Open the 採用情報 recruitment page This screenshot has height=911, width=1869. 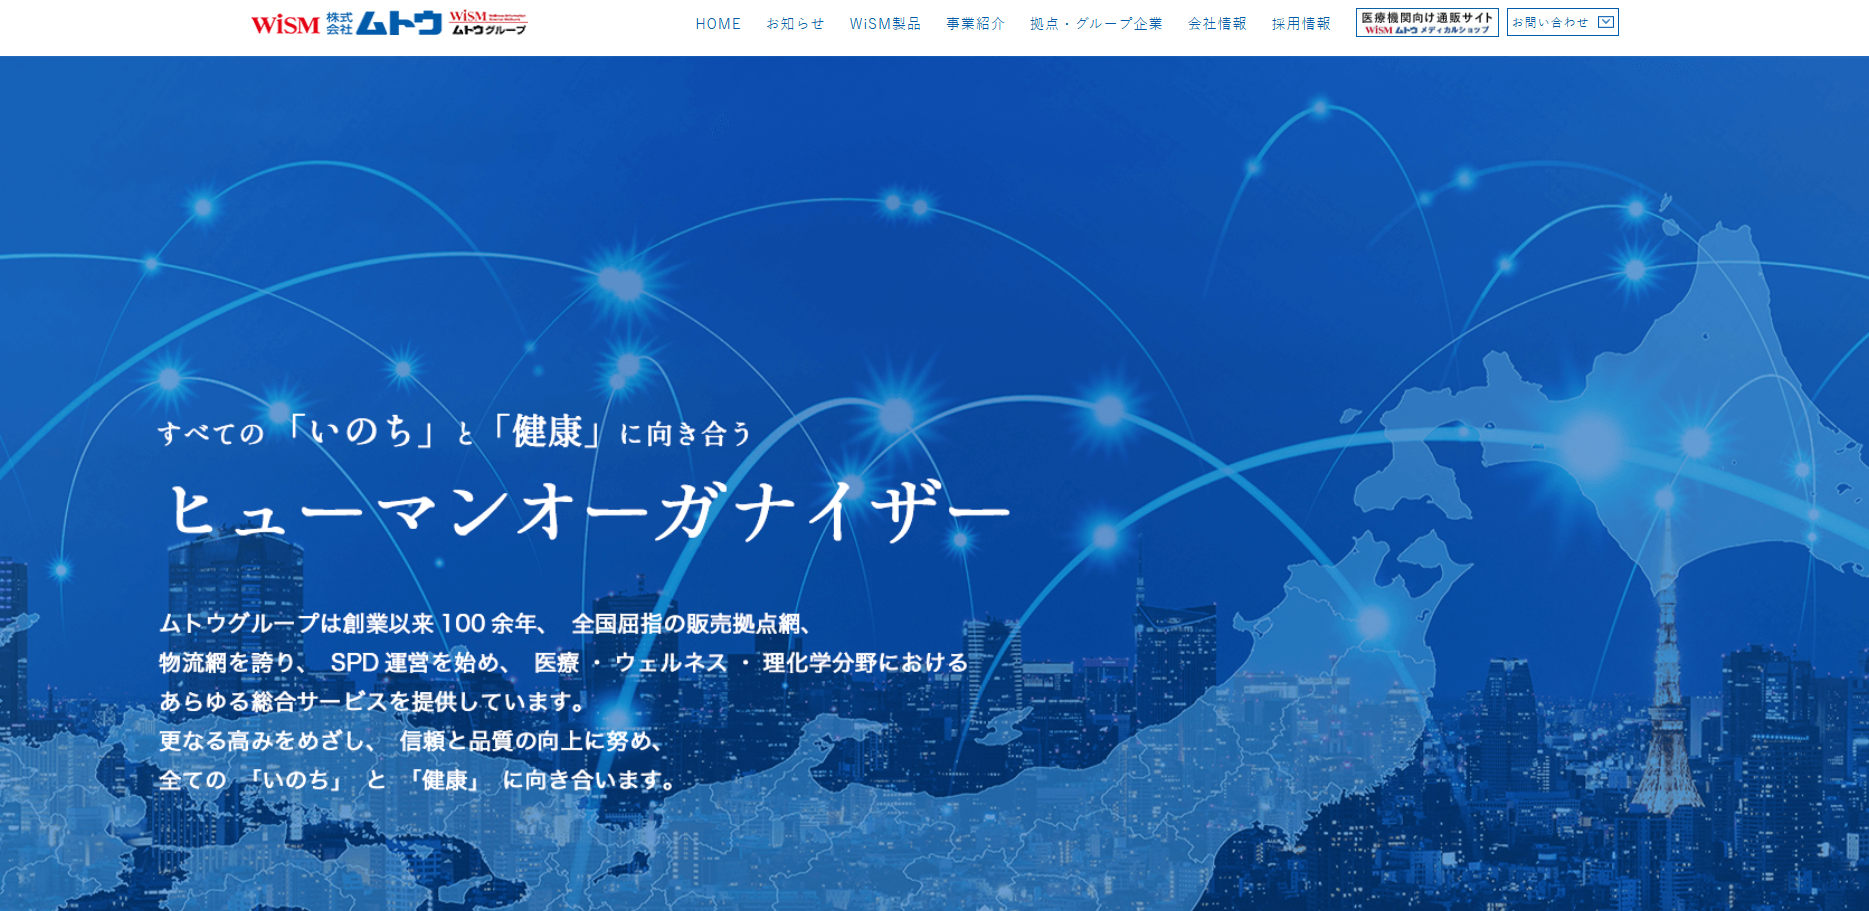[x=1301, y=24]
